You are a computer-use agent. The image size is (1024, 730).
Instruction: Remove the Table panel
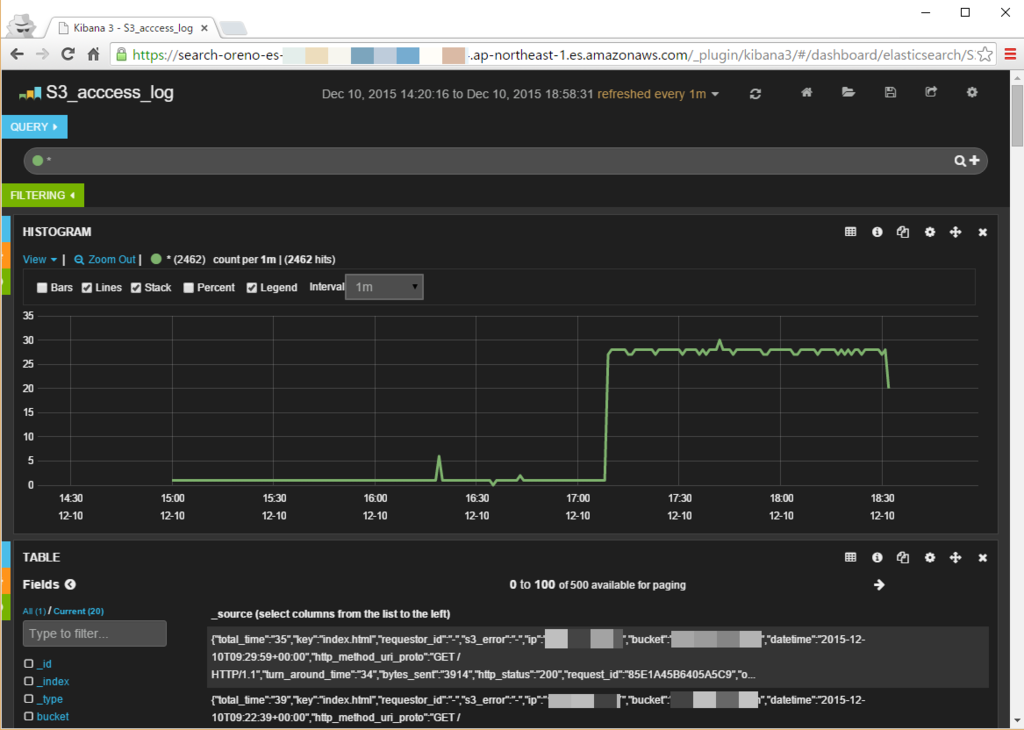click(982, 558)
